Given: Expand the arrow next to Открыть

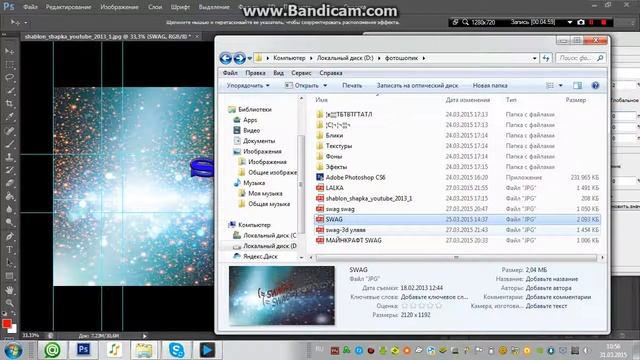Looking at the screenshot, I should (x=325, y=86).
